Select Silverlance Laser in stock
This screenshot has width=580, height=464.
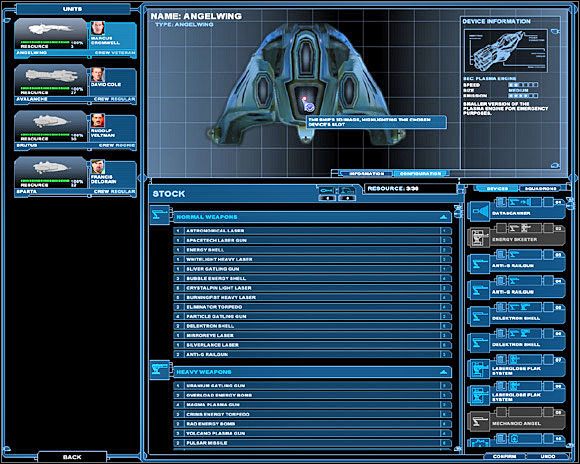[313, 345]
